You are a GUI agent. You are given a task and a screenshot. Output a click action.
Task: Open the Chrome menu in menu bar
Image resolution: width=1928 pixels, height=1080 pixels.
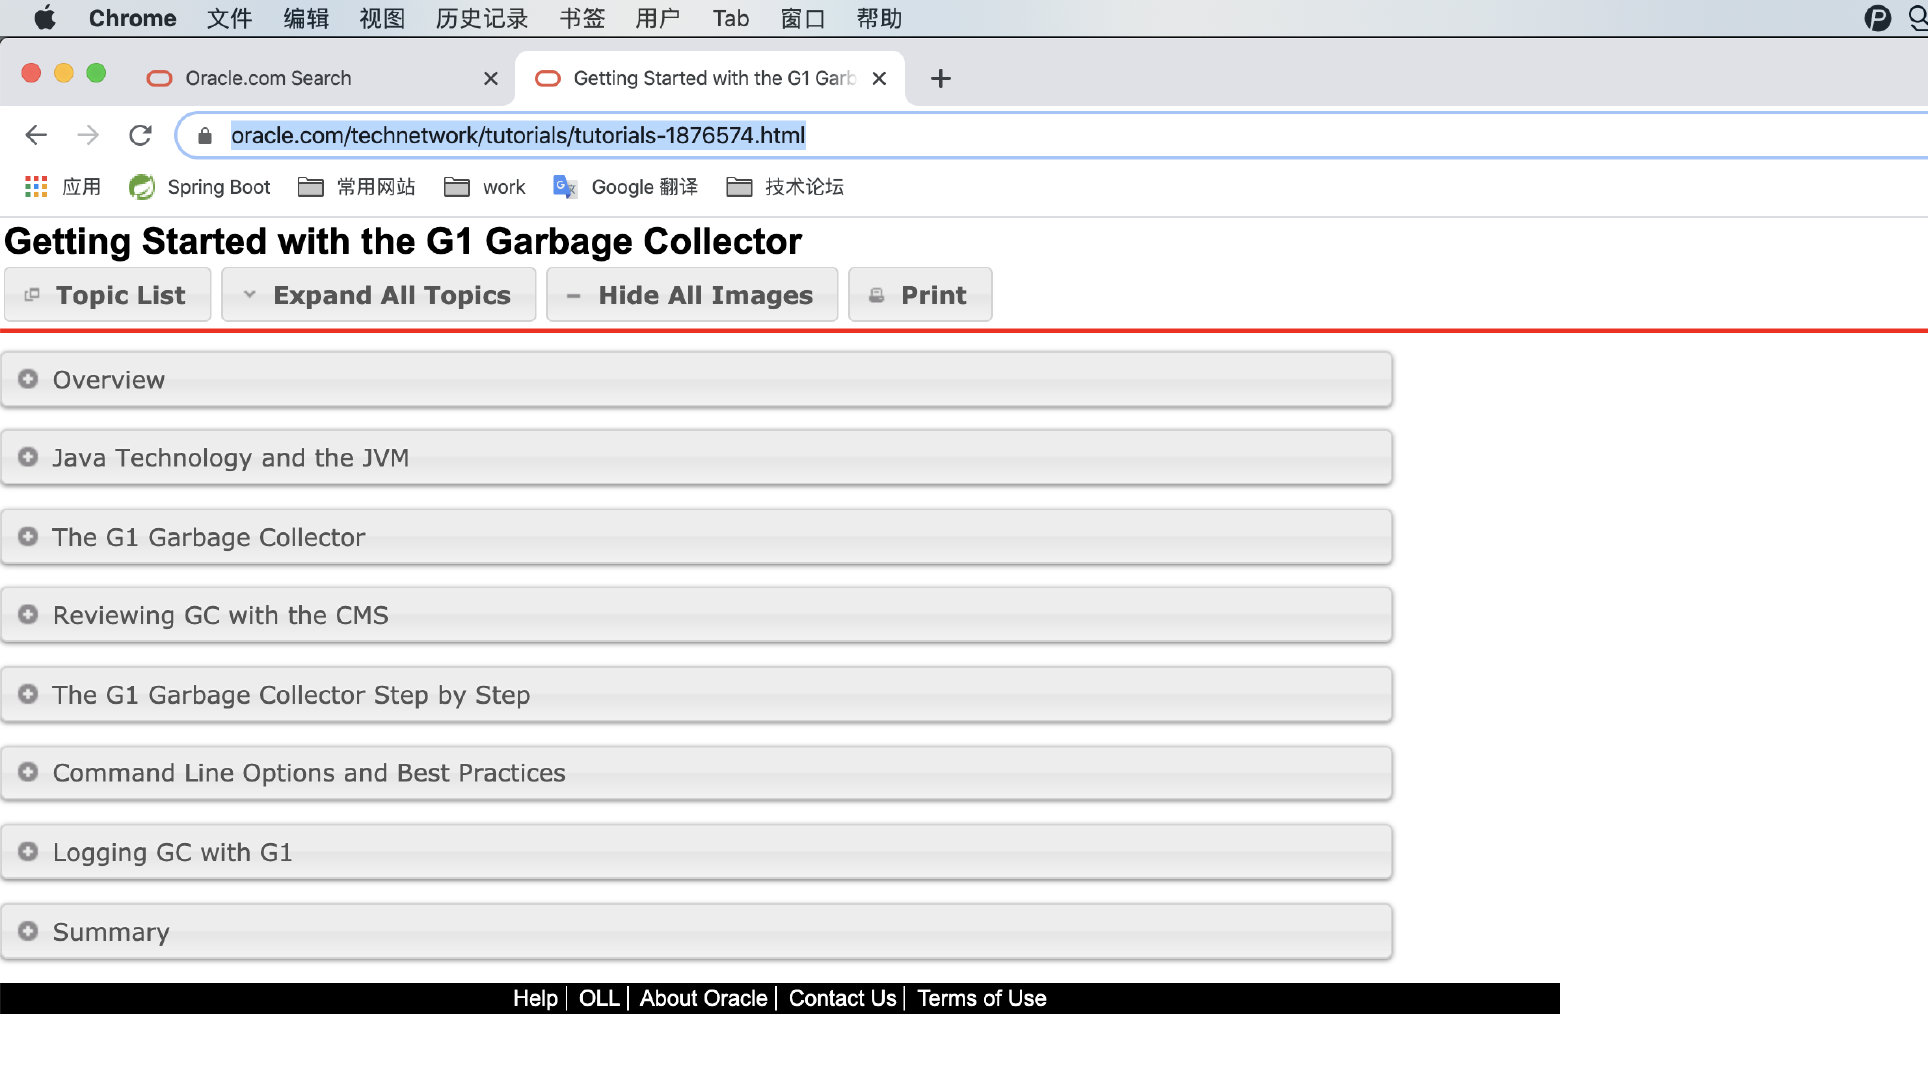tap(132, 18)
